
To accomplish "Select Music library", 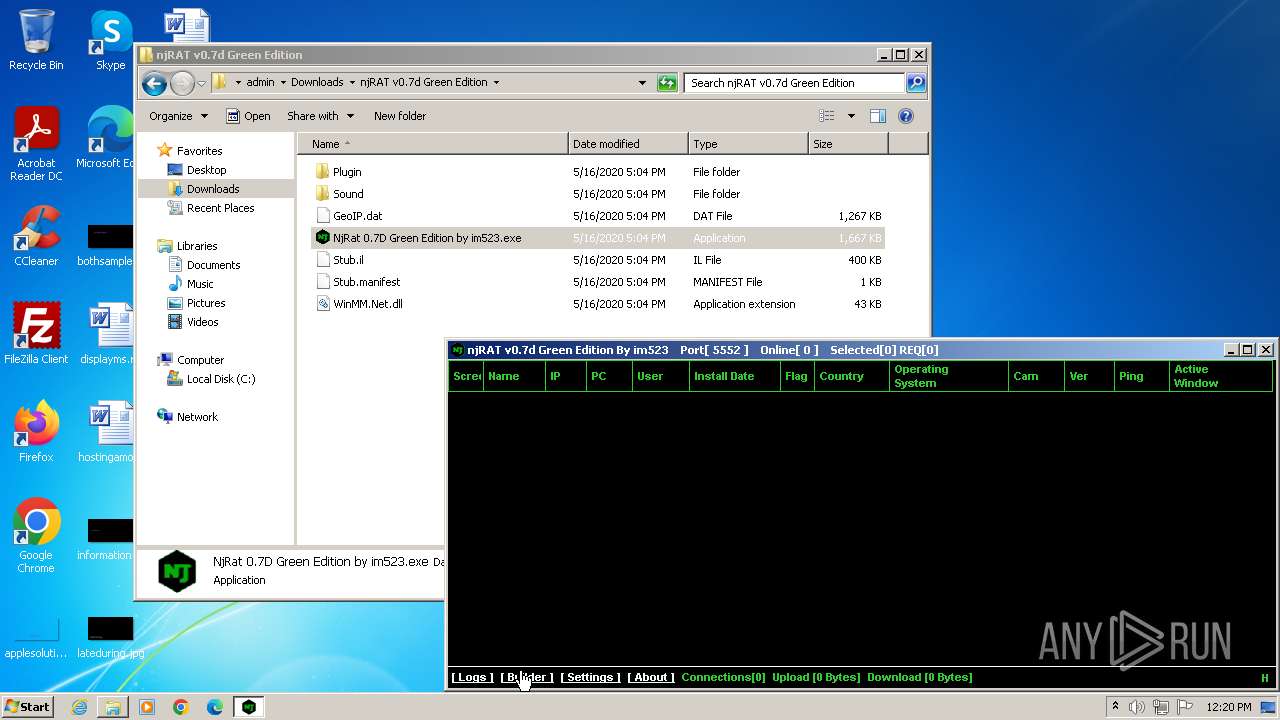I will tap(200, 284).
